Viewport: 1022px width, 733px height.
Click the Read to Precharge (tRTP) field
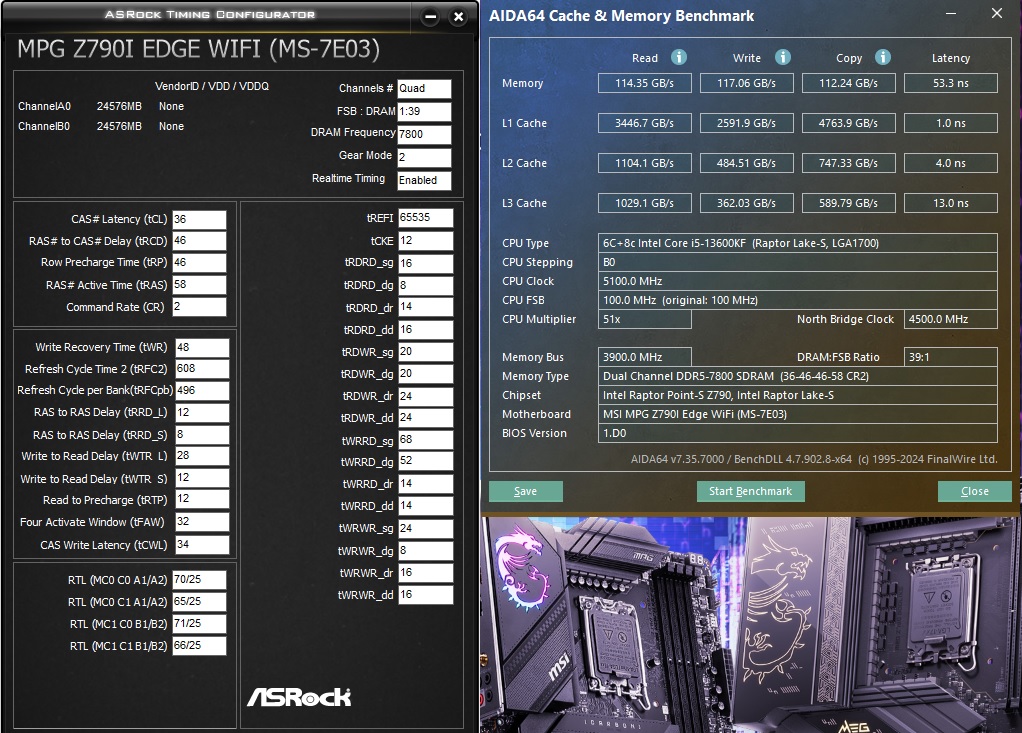coord(202,500)
